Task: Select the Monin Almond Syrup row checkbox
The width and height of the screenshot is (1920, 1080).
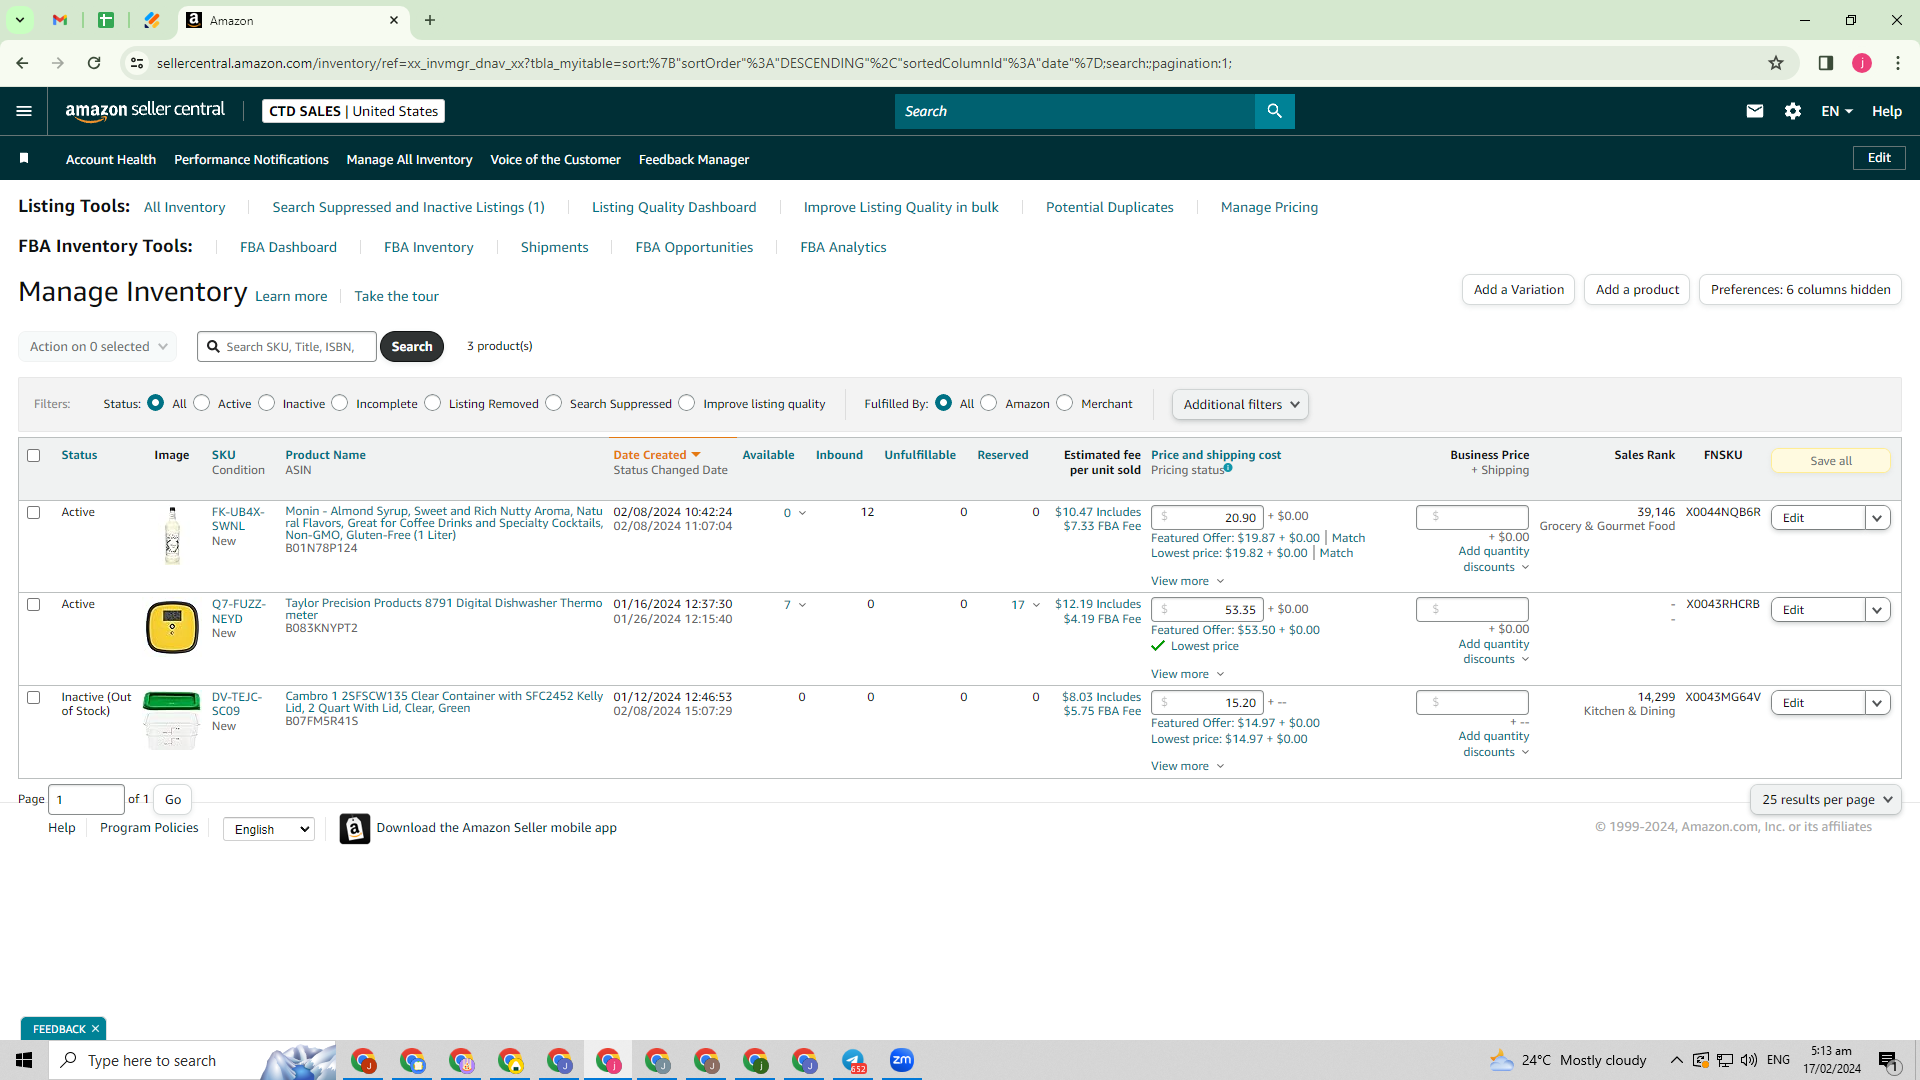Action: [x=34, y=512]
